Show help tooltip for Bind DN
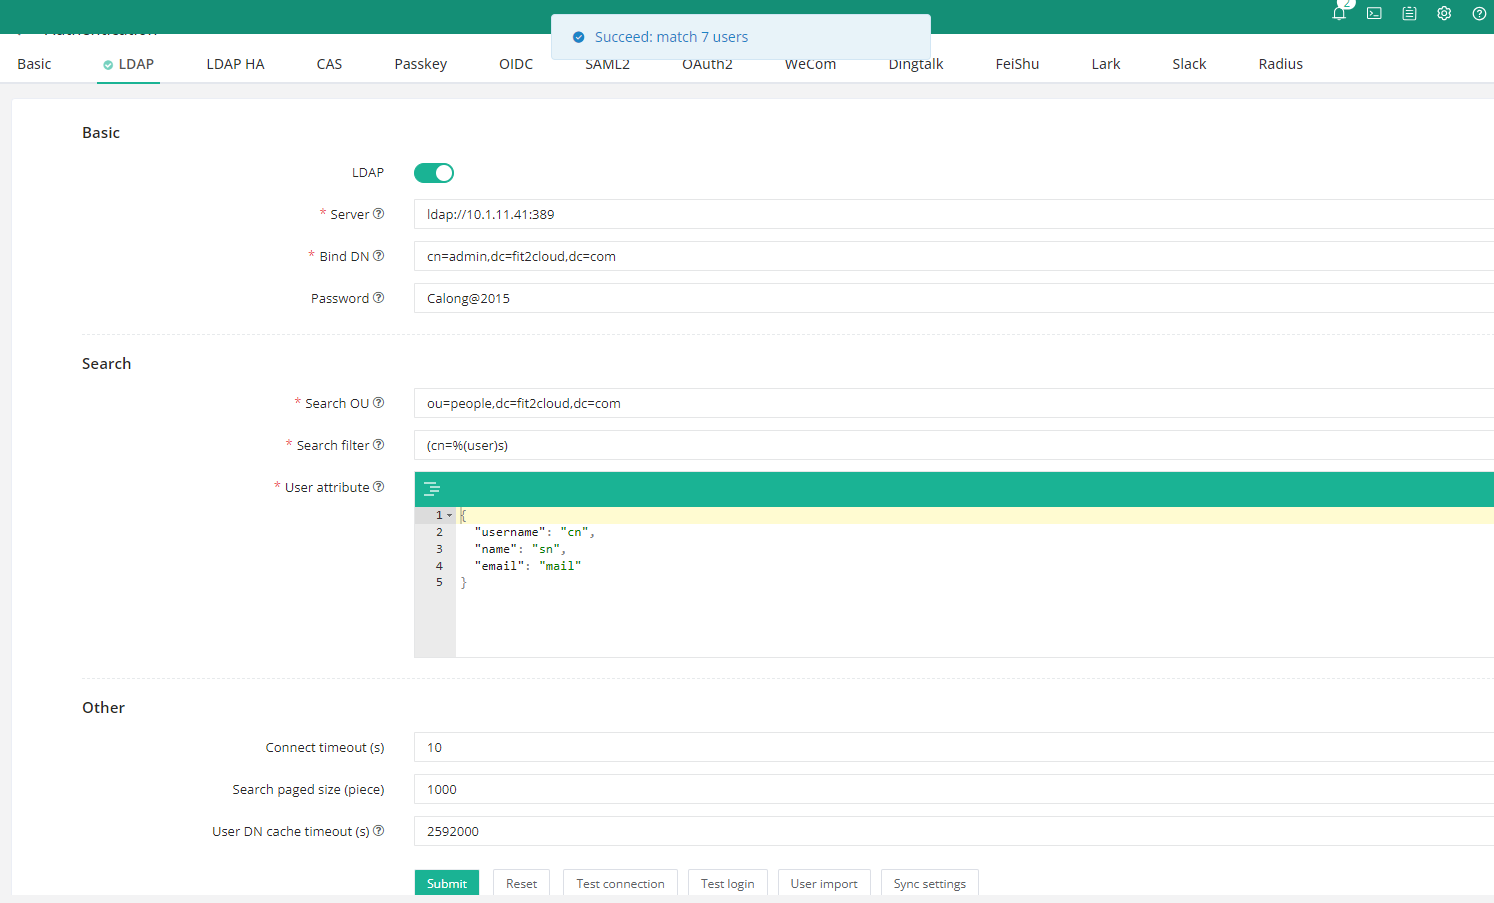This screenshot has height=903, width=1494. pos(378,255)
